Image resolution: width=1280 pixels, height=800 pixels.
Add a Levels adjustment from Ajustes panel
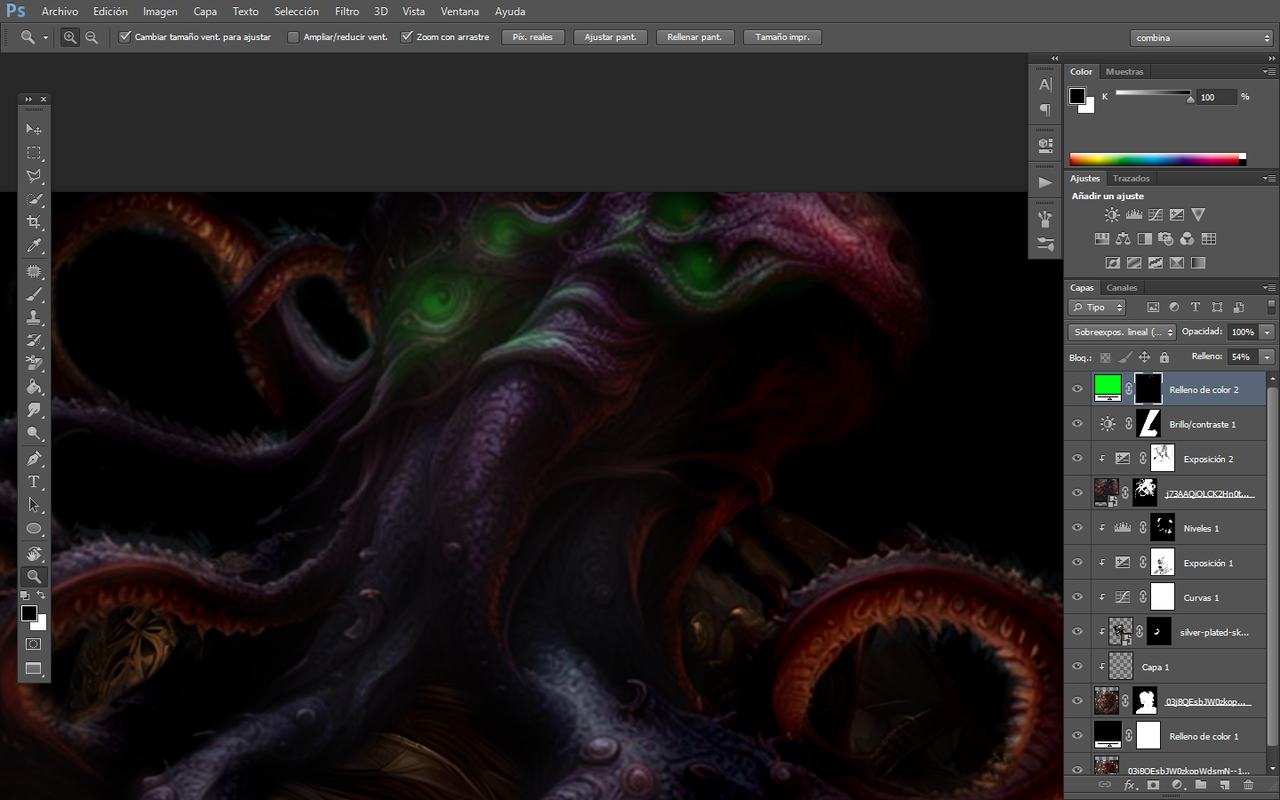pos(1134,214)
